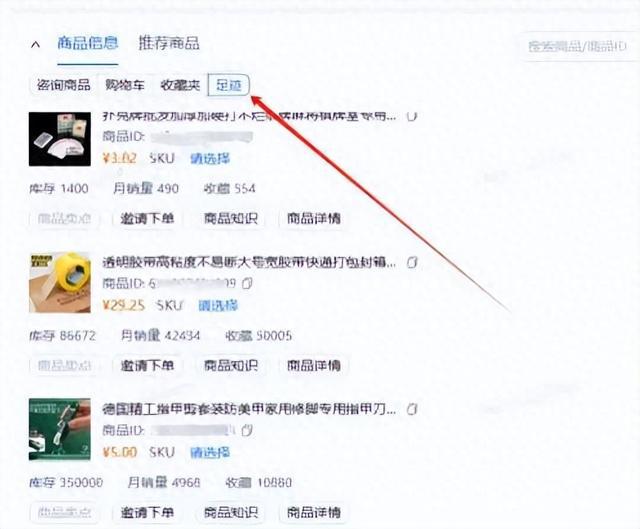Collapse the product info panel chevron

(x=36, y=44)
